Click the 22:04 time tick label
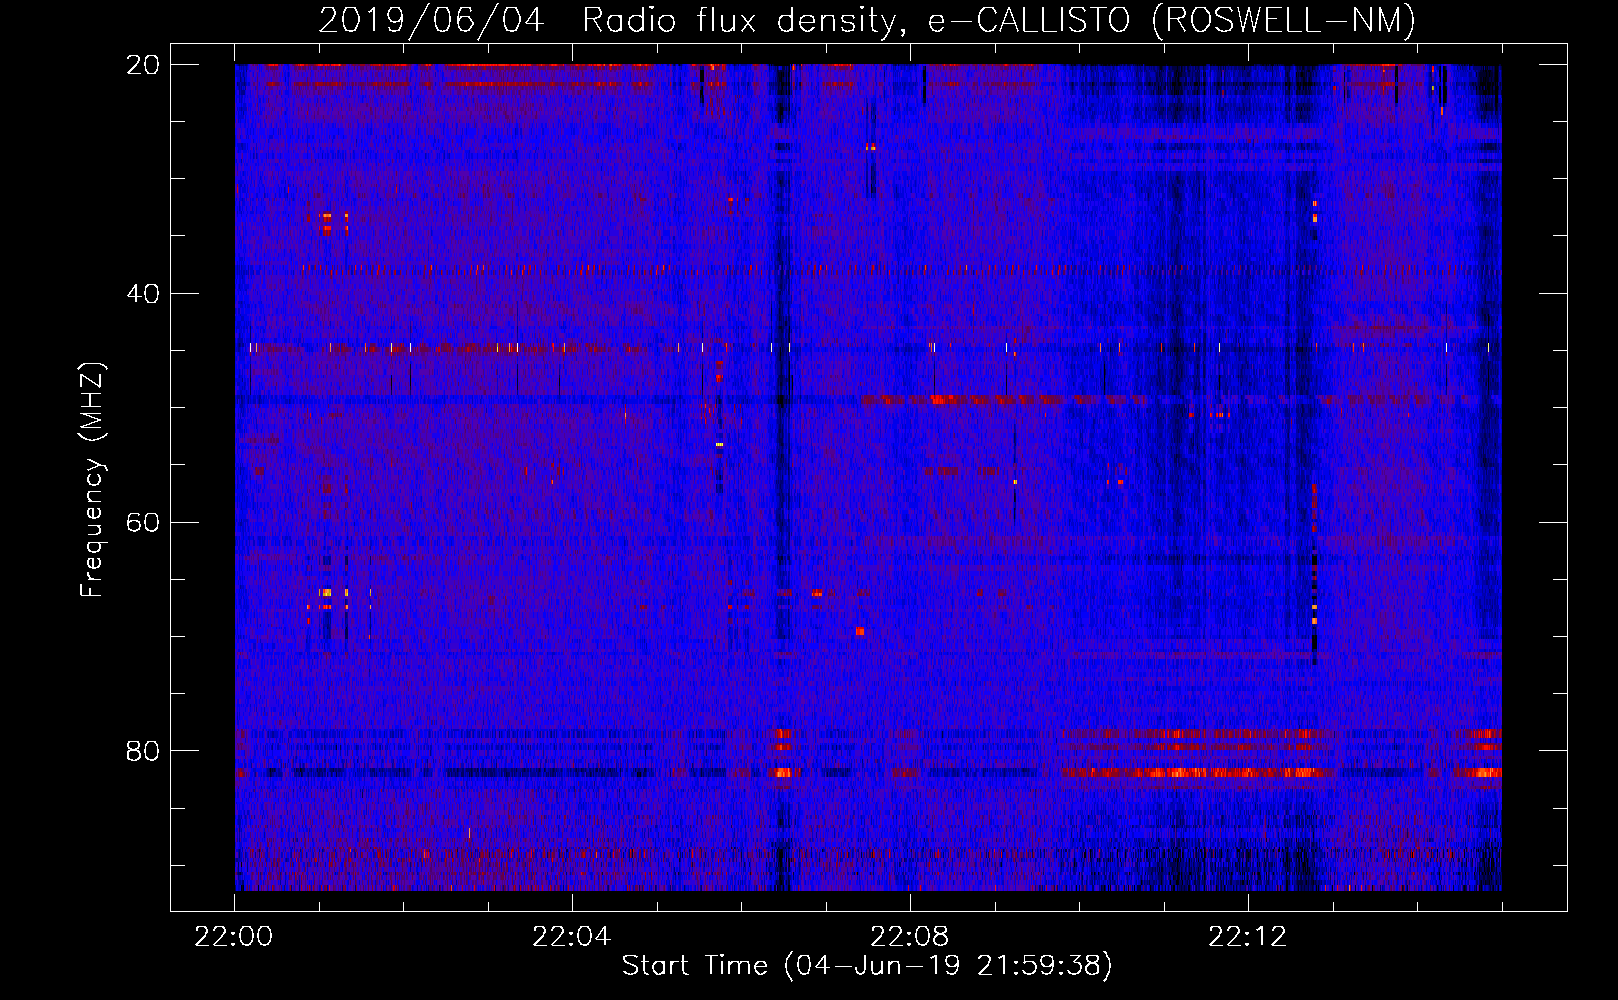This screenshot has height=1000, width=1618. [x=572, y=937]
